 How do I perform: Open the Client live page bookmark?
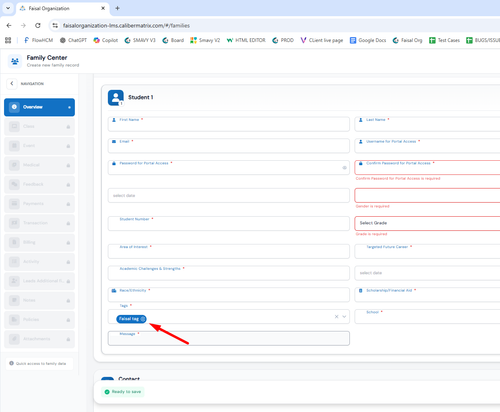pos(322,40)
